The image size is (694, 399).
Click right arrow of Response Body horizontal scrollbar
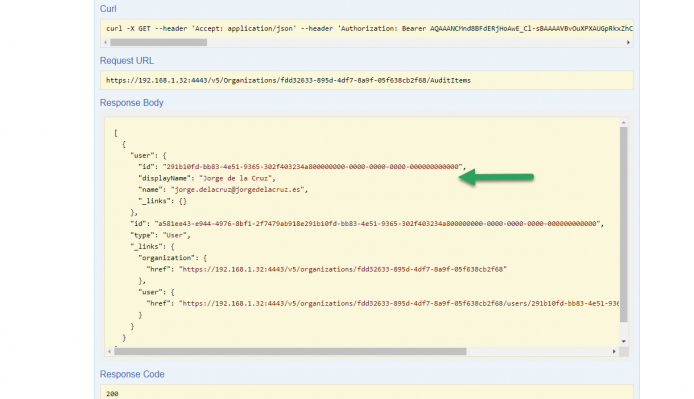pyautogui.click(x=614, y=352)
